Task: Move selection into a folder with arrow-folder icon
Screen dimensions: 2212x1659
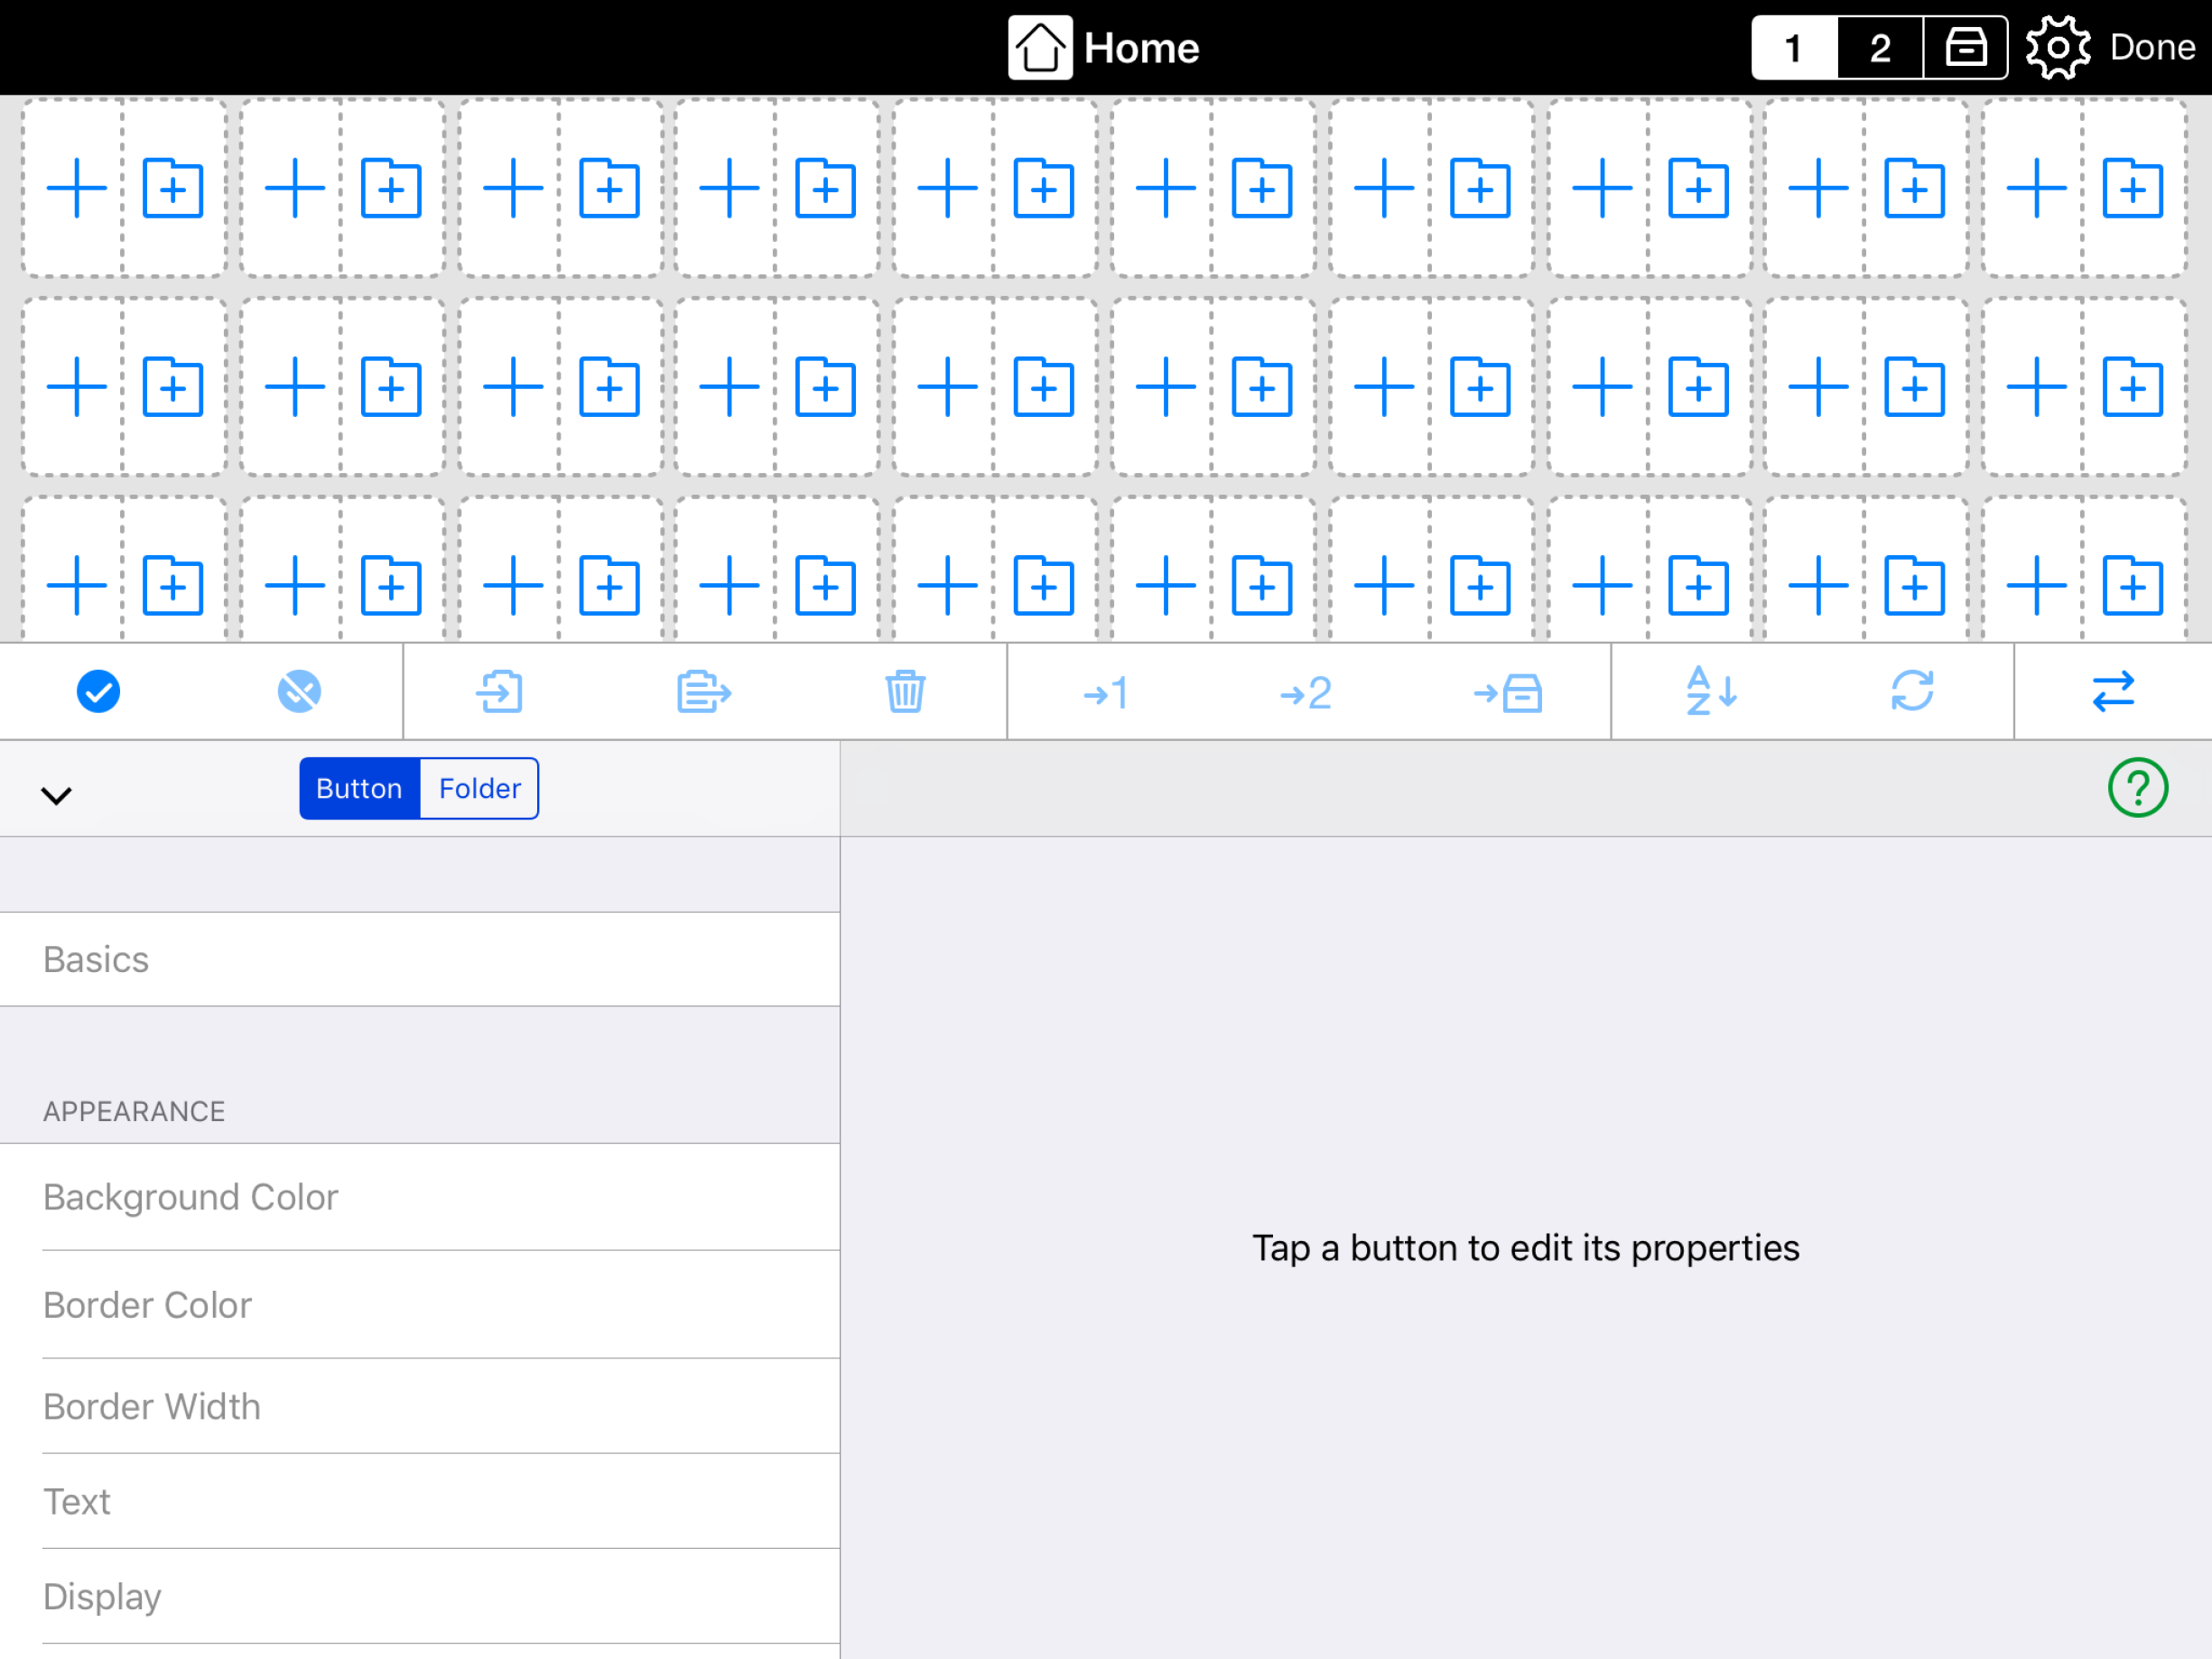Action: (1508, 691)
